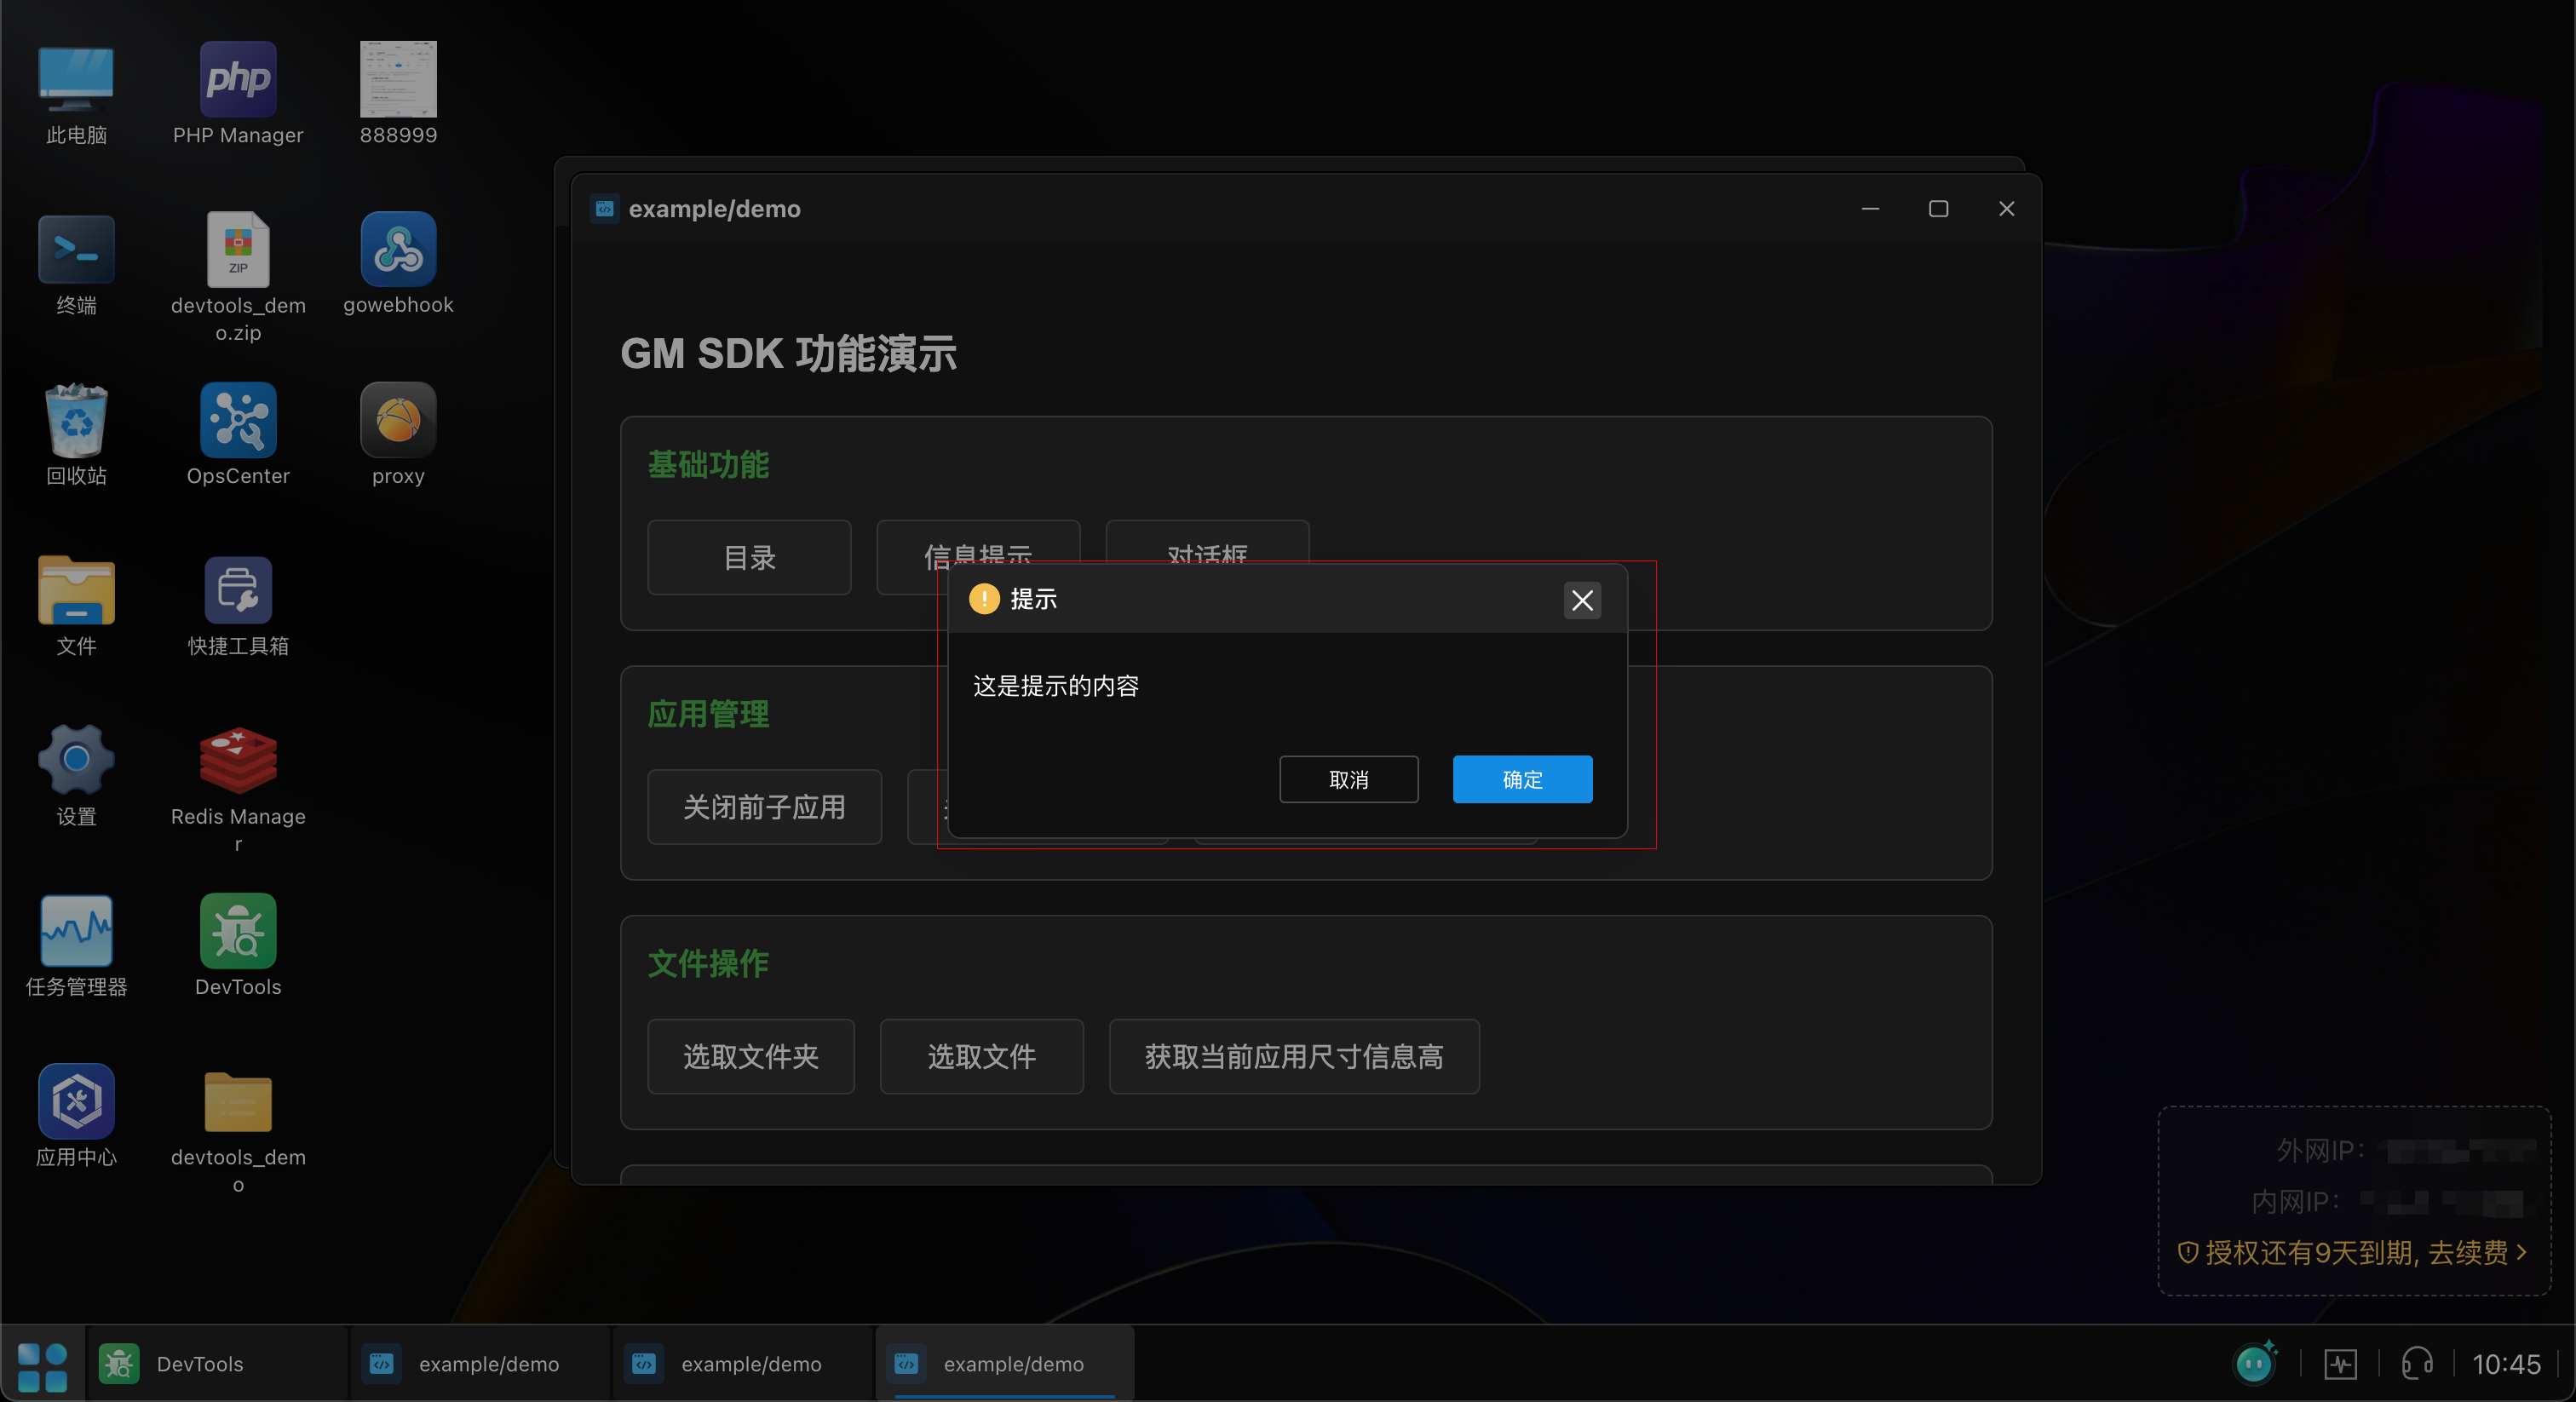Click the 基础功能 section title
The height and width of the screenshot is (1402, 2576).
pyautogui.click(x=708, y=466)
